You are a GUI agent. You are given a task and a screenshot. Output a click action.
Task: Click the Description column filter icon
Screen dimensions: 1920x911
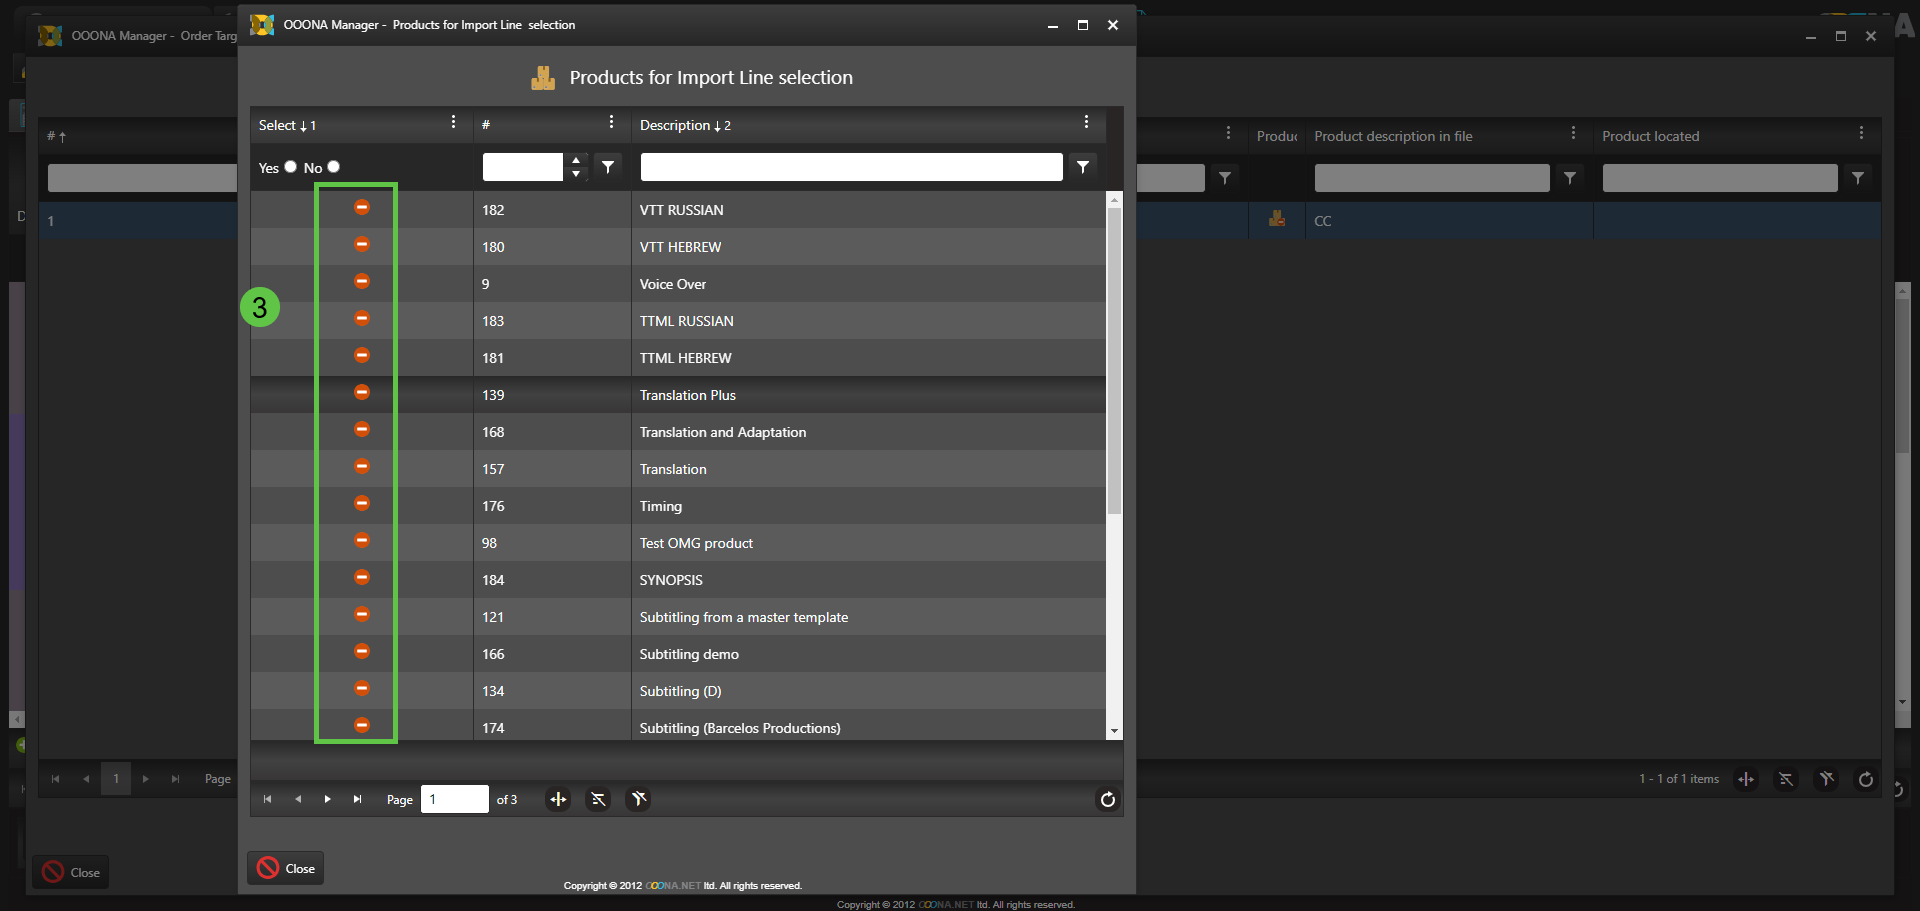(1083, 167)
